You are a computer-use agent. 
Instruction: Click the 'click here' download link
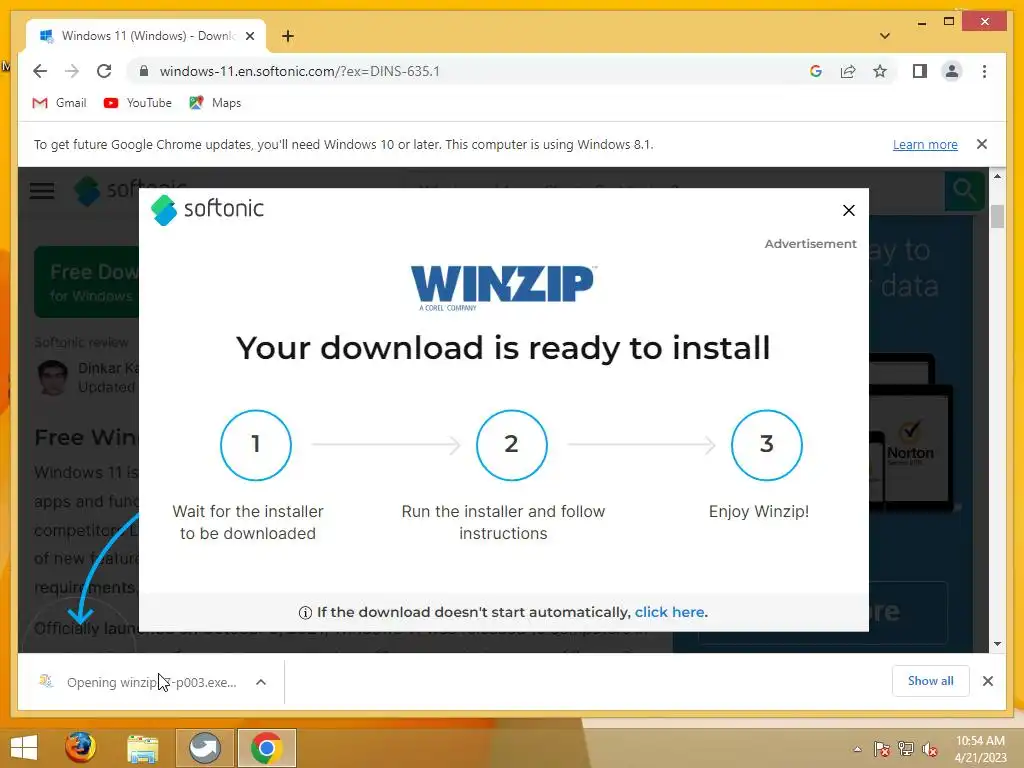669,612
